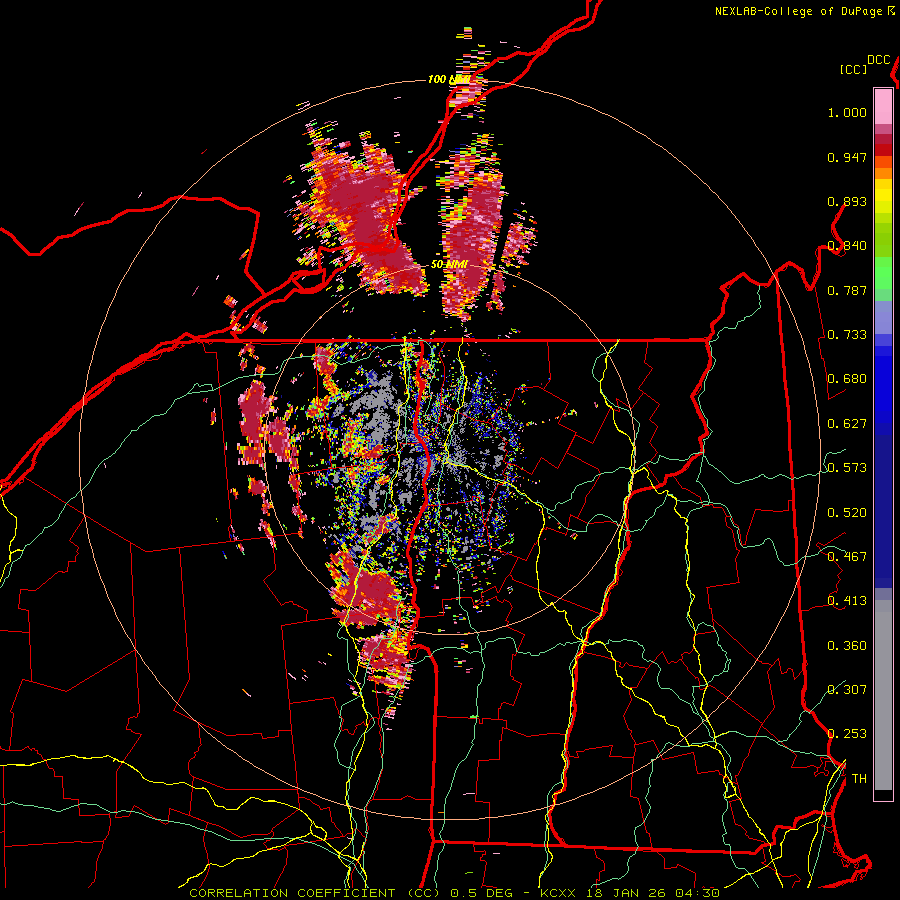Screen dimensions: 900x900
Task: Select the 0.413 scale value
Action: (x=847, y=601)
